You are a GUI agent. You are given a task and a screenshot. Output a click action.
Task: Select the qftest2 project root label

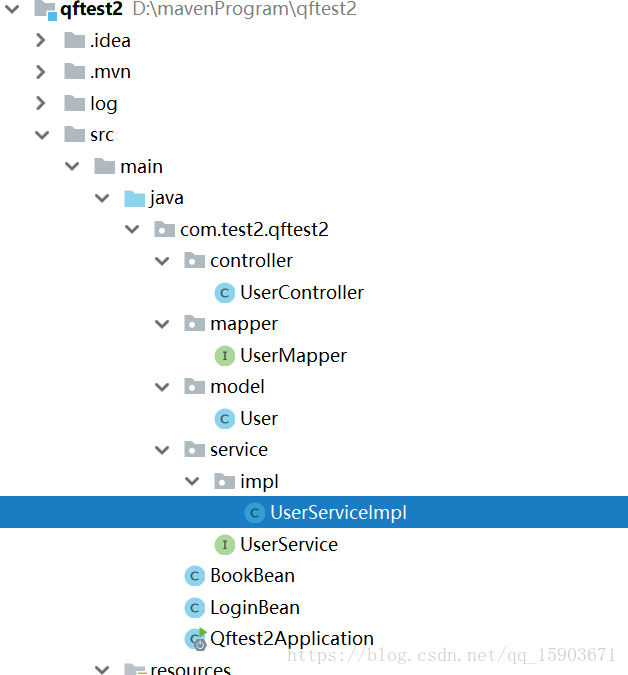[91, 9]
